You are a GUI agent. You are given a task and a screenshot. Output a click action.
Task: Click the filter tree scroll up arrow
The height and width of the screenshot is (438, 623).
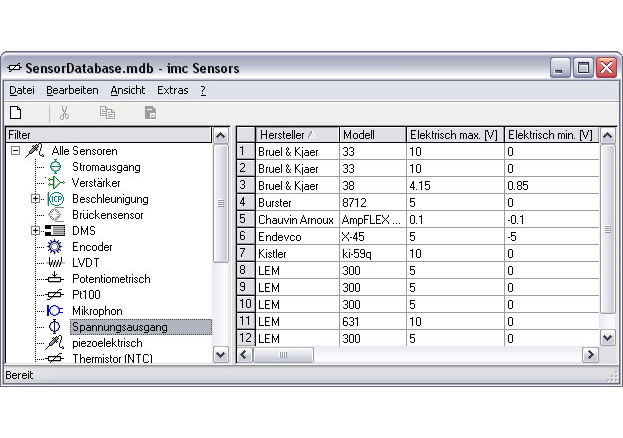(221, 136)
